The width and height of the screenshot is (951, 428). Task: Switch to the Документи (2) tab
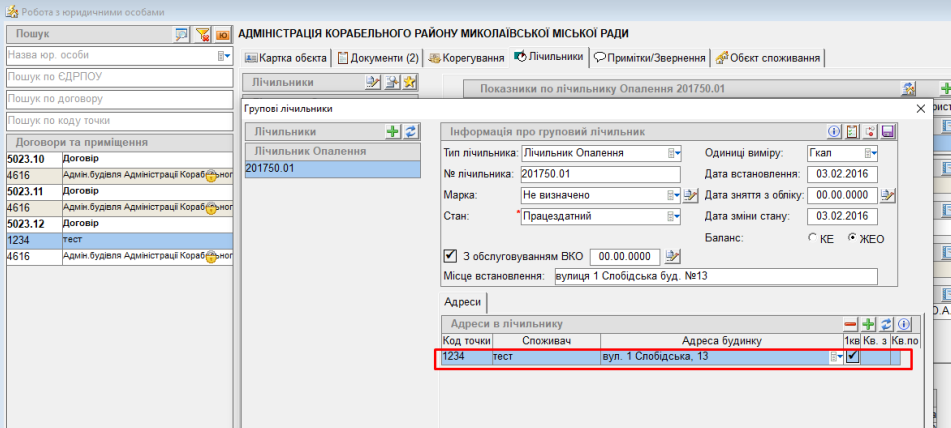point(378,58)
